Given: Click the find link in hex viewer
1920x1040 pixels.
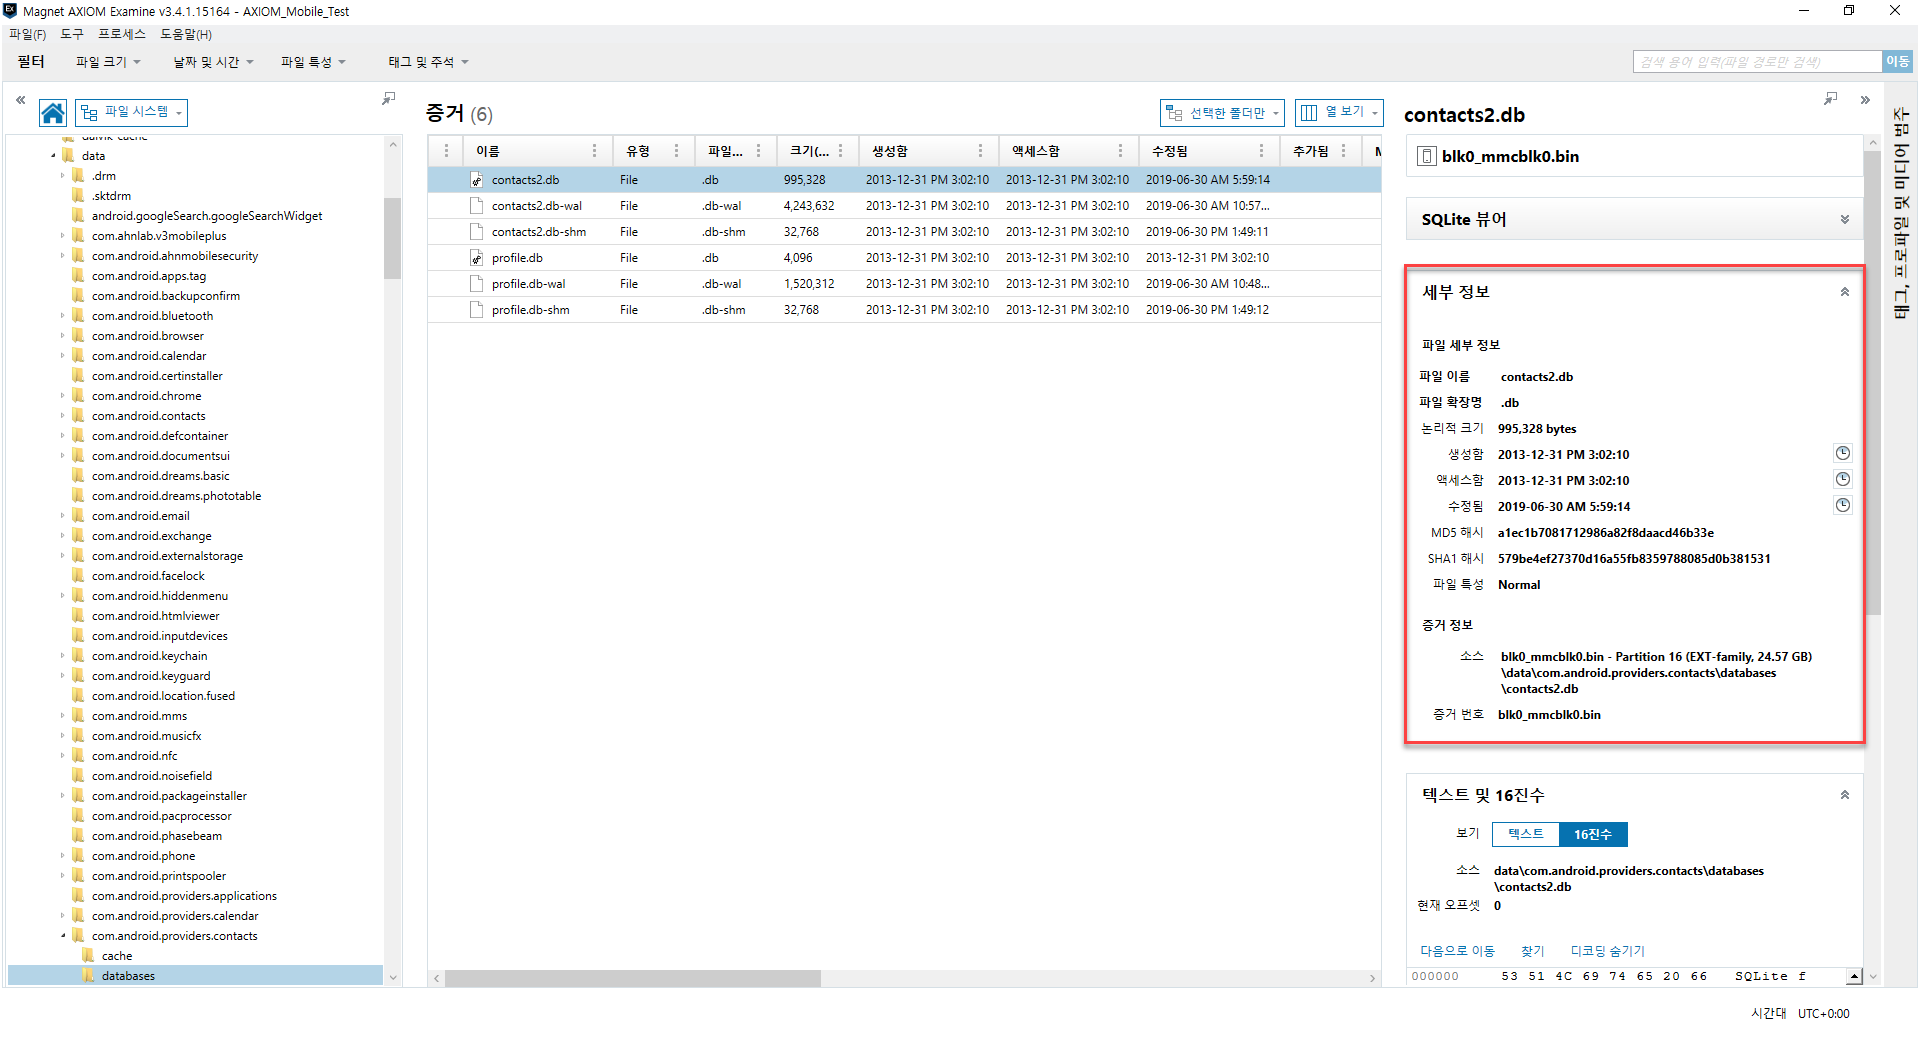Looking at the screenshot, I should click(1532, 951).
